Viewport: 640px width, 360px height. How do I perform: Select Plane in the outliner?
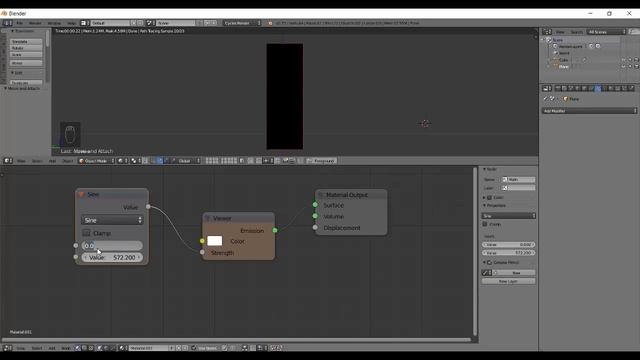[x=564, y=67]
